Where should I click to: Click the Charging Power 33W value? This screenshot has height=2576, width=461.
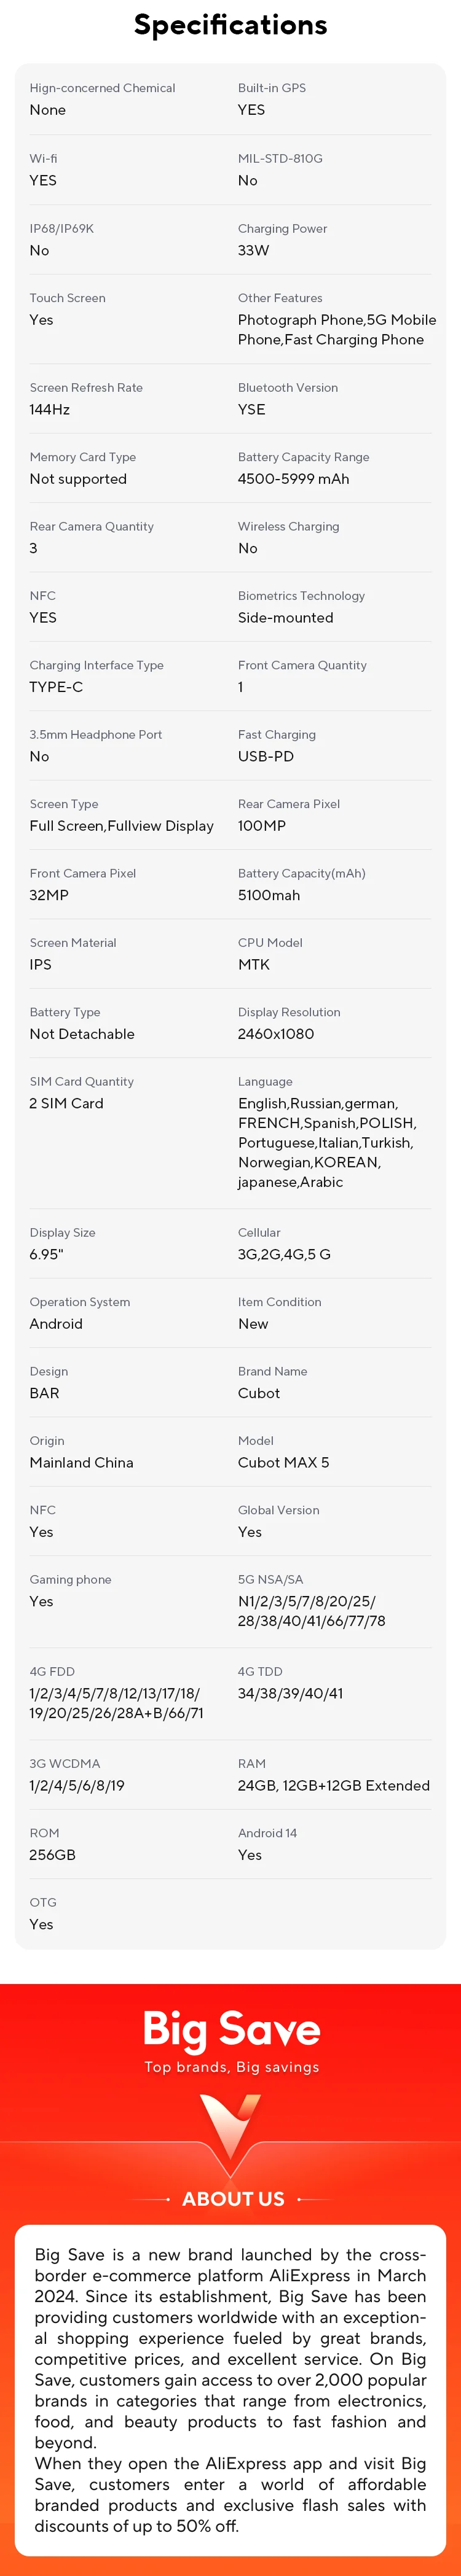click(253, 250)
